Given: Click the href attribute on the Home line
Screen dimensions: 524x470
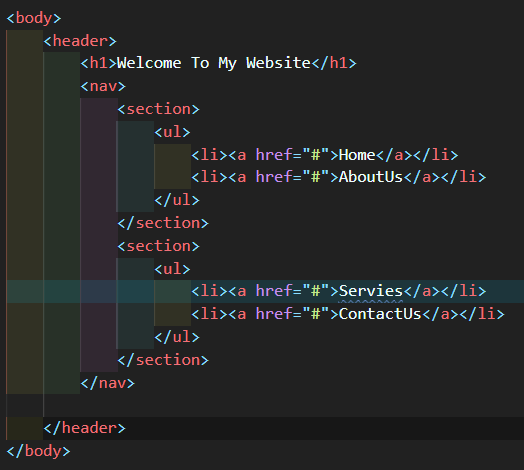Looking at the screenshot, I should point(274,155).
